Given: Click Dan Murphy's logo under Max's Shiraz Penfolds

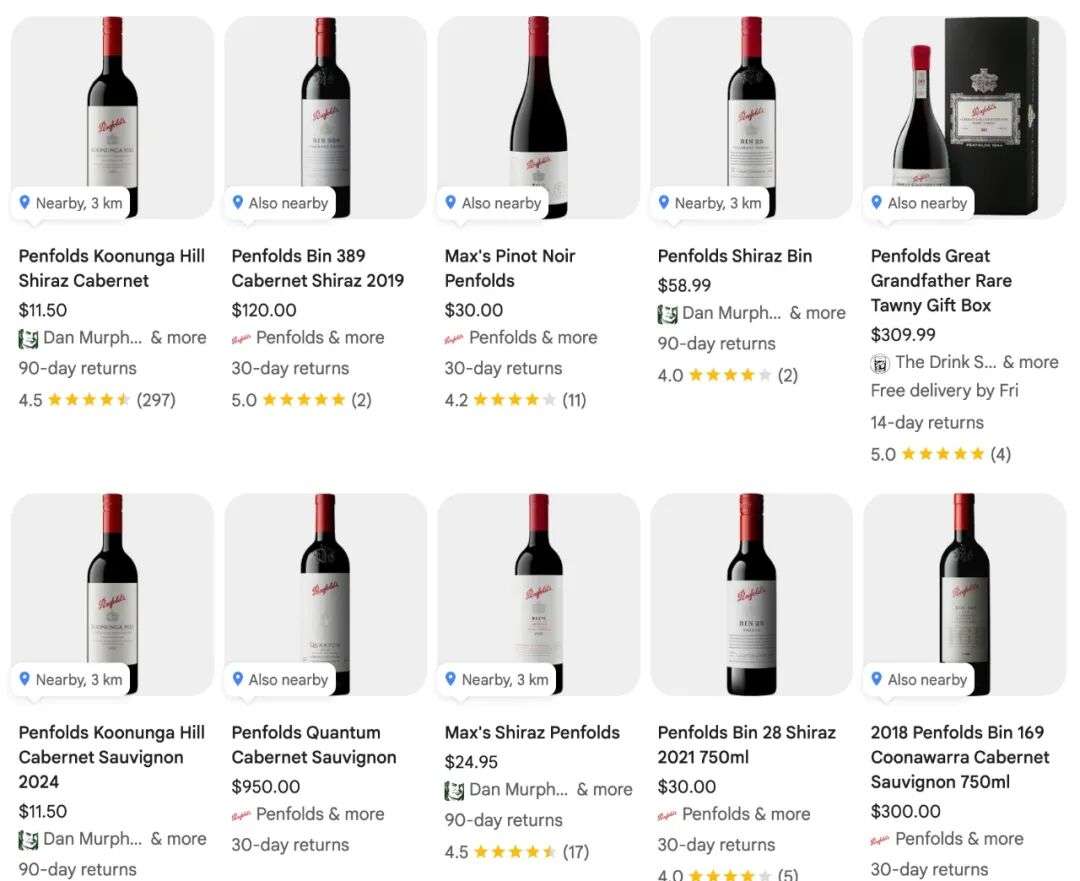Looking at the screenshot, I should click(454, 791).
